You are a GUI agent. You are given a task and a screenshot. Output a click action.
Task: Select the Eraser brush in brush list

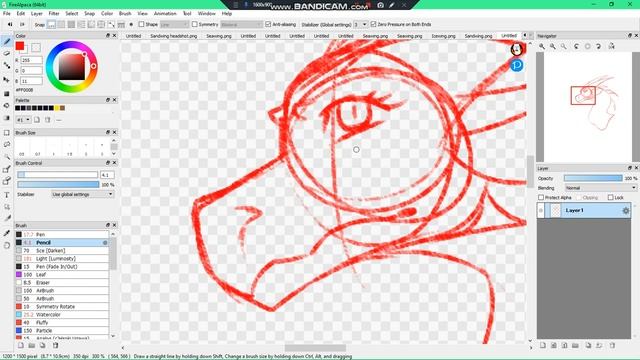[x=62, y=282]
